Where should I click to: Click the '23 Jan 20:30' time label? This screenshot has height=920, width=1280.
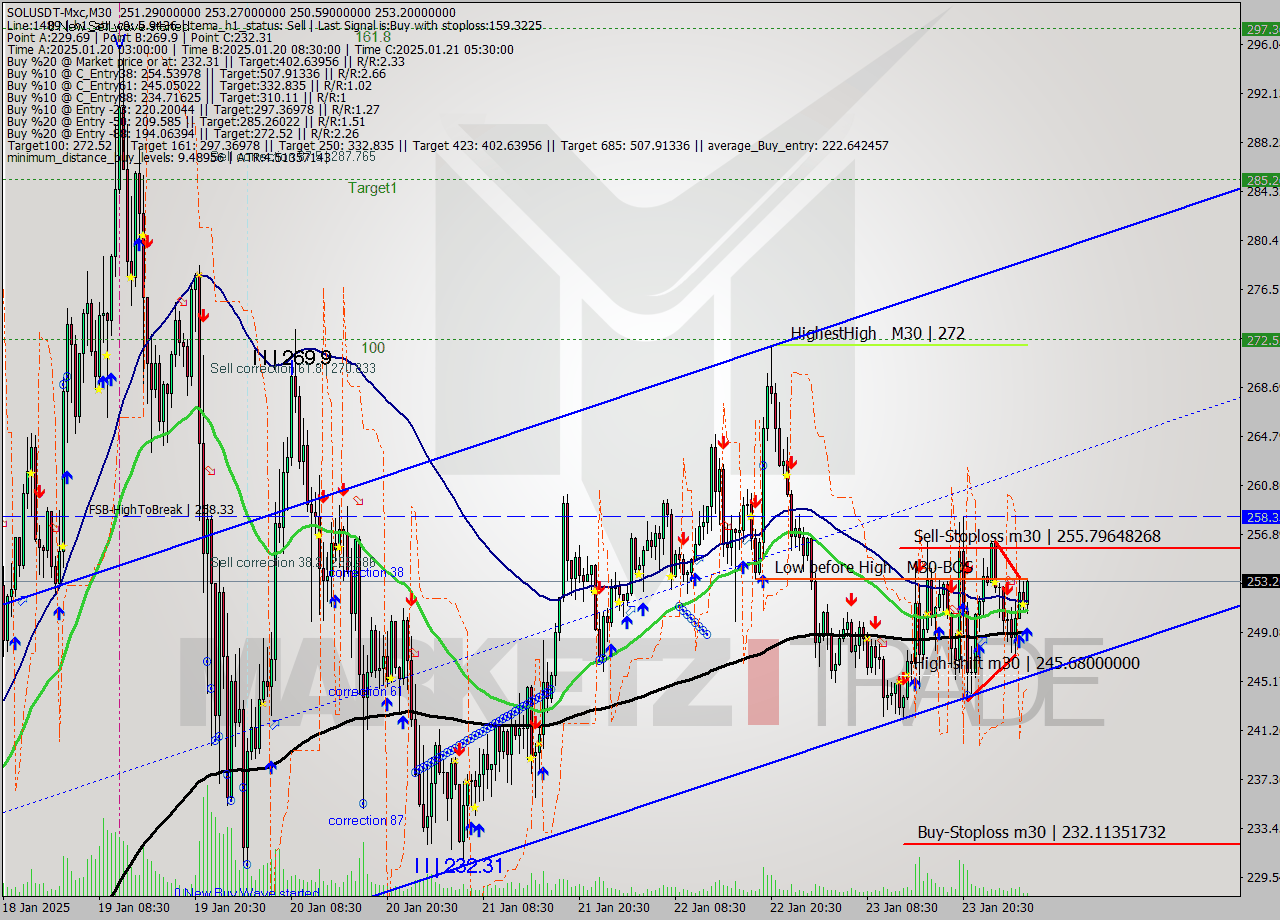tap(997, 908)
